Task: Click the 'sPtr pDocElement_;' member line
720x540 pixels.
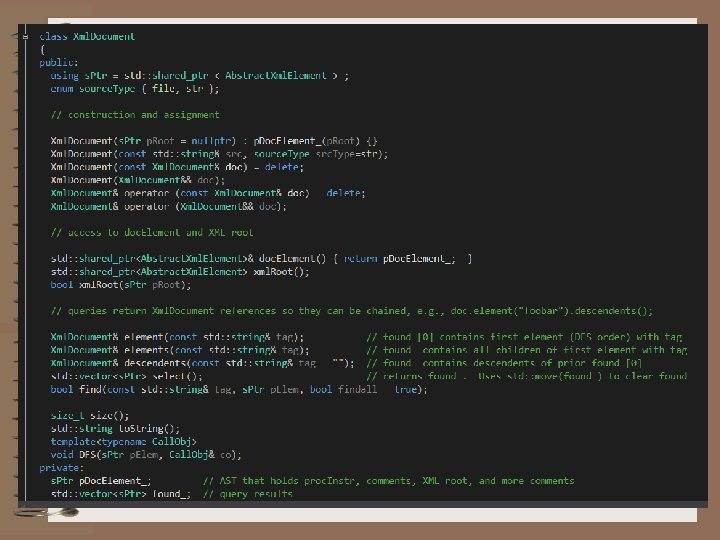Action: (x=101, y=481)
